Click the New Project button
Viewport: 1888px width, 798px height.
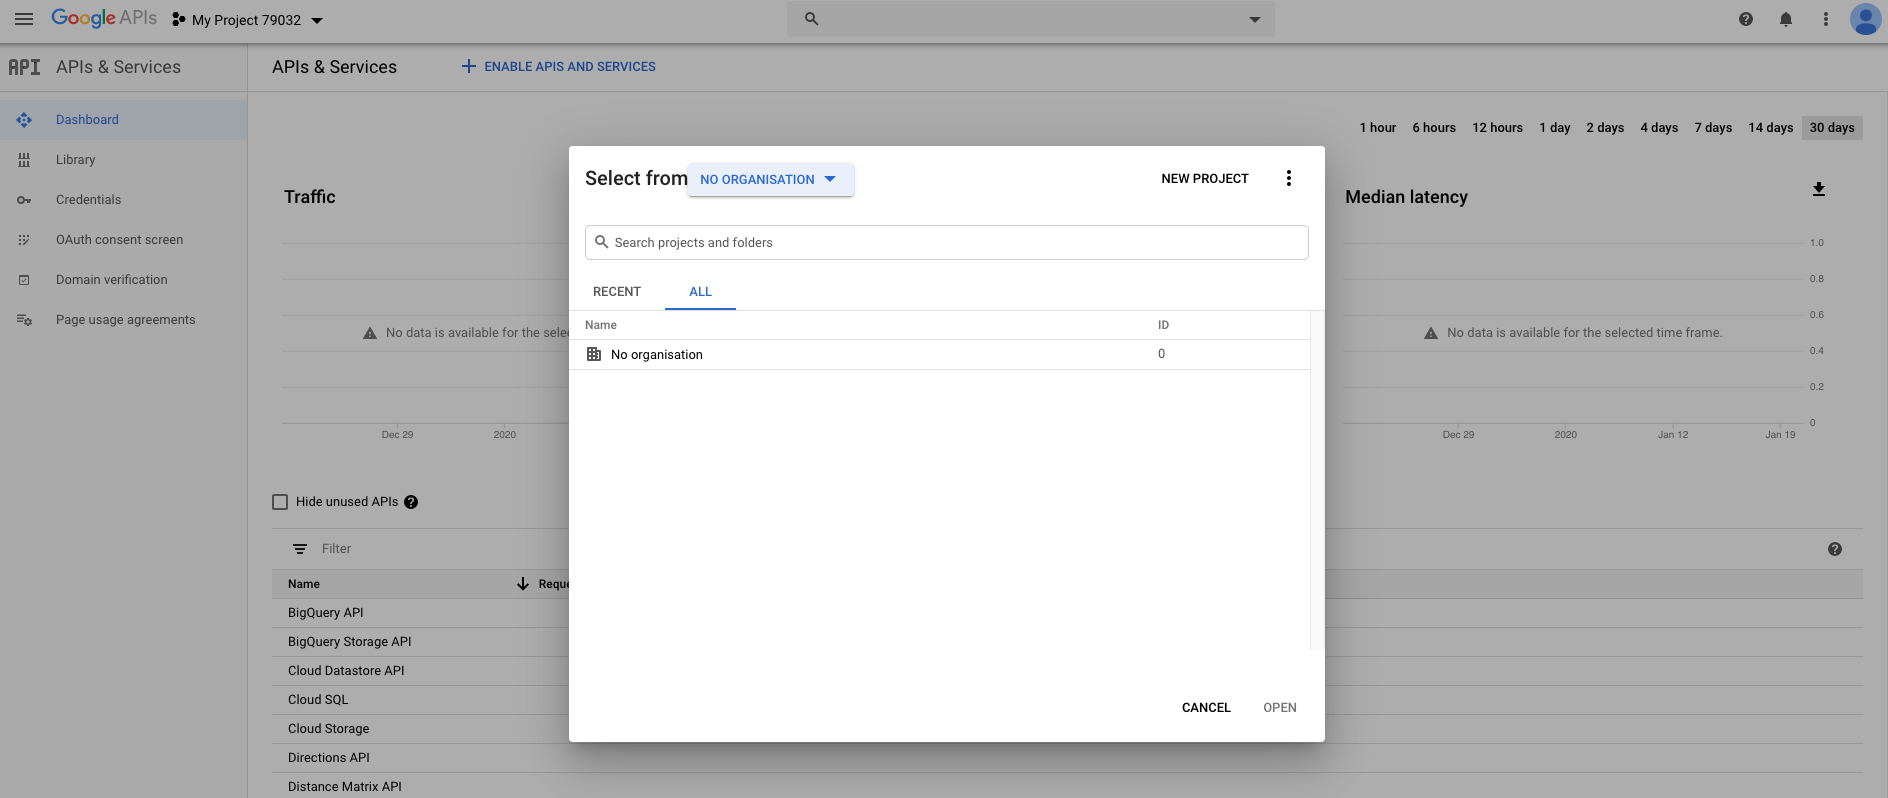1204,179
